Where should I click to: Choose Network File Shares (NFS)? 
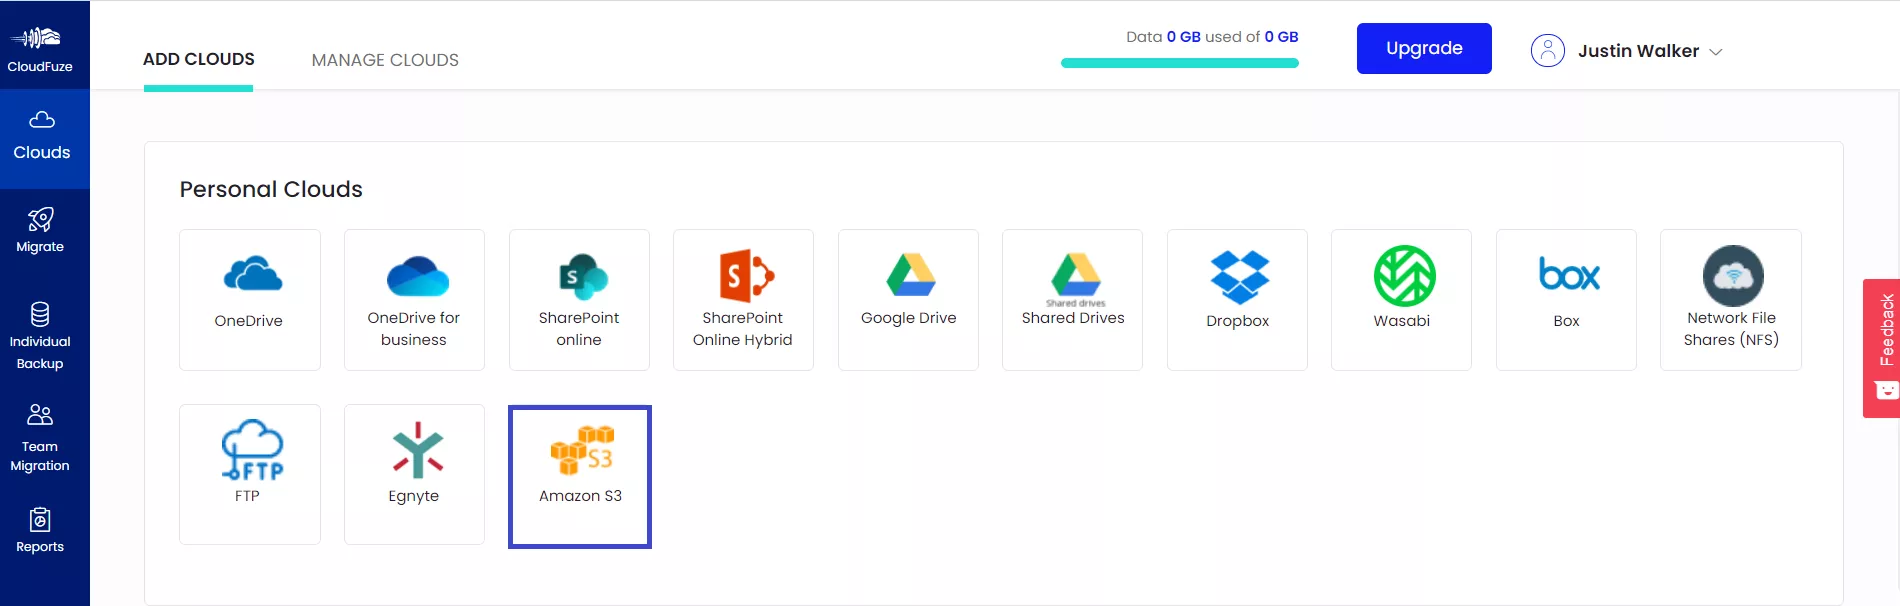1731,300
